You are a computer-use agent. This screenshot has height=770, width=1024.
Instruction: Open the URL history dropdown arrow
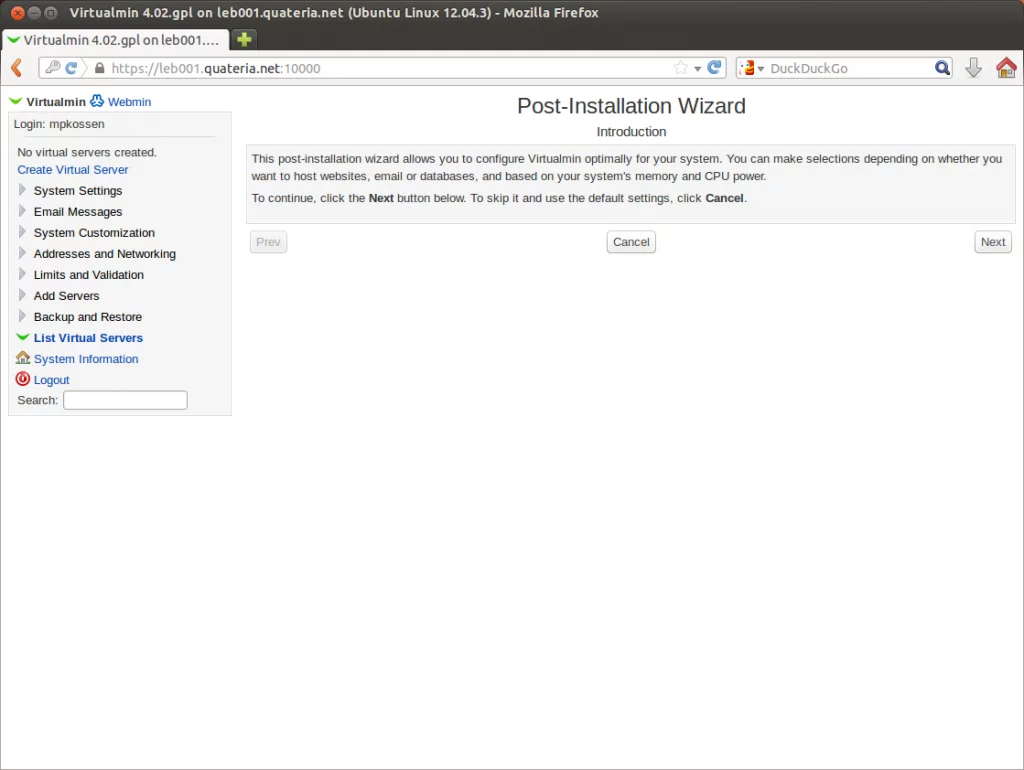coord(697,69)
